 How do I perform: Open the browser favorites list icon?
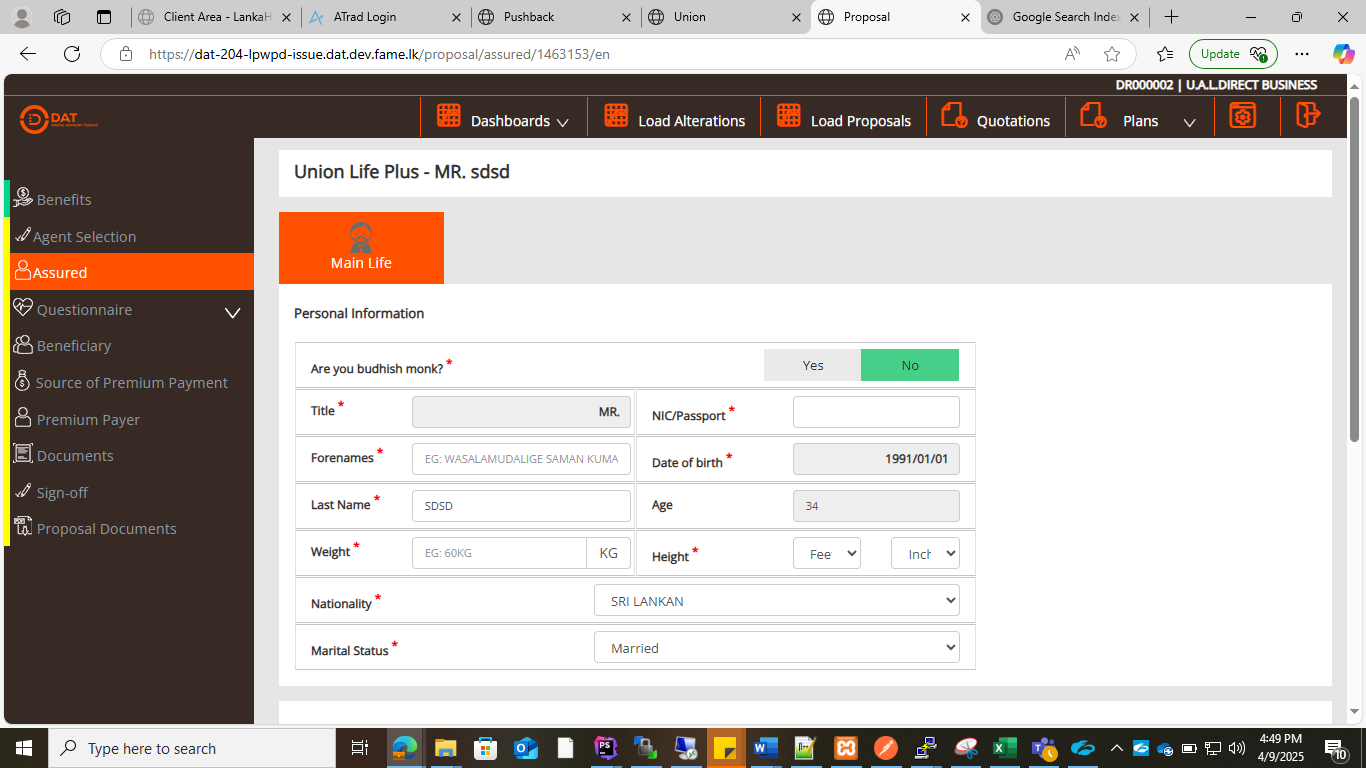1164,54
